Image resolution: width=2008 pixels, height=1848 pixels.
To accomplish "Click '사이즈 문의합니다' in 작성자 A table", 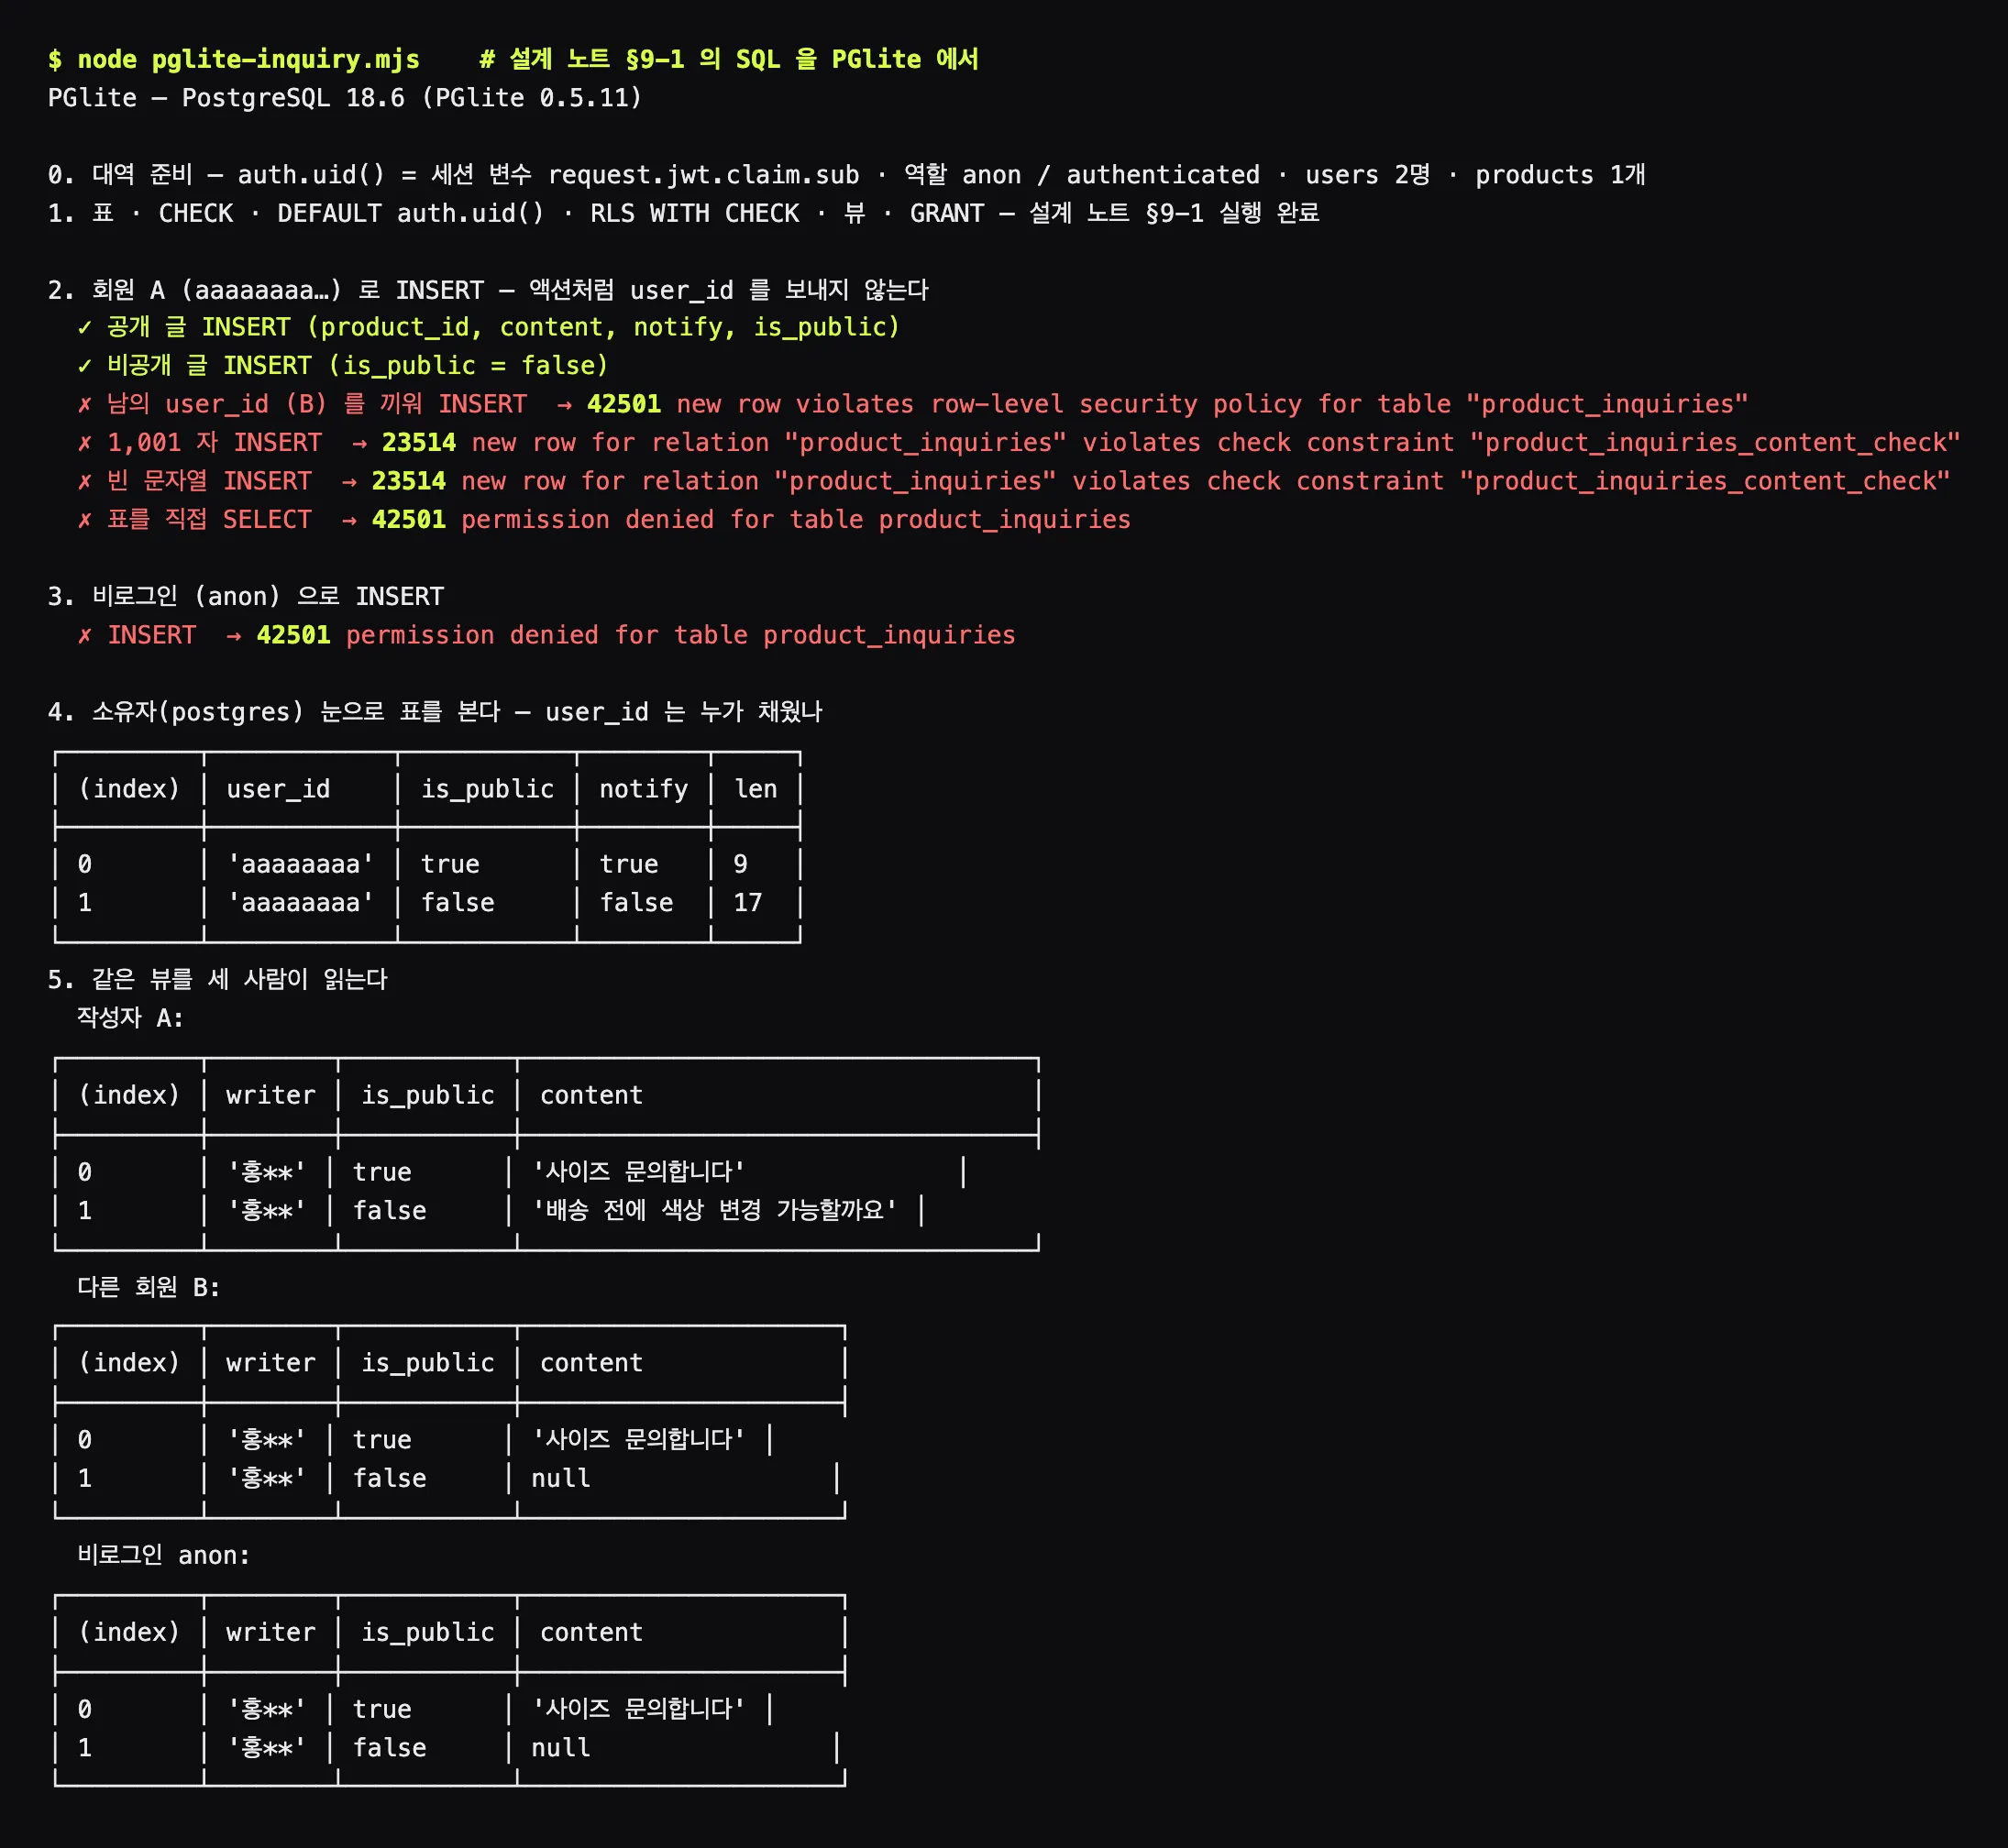I will (638, 1172).
